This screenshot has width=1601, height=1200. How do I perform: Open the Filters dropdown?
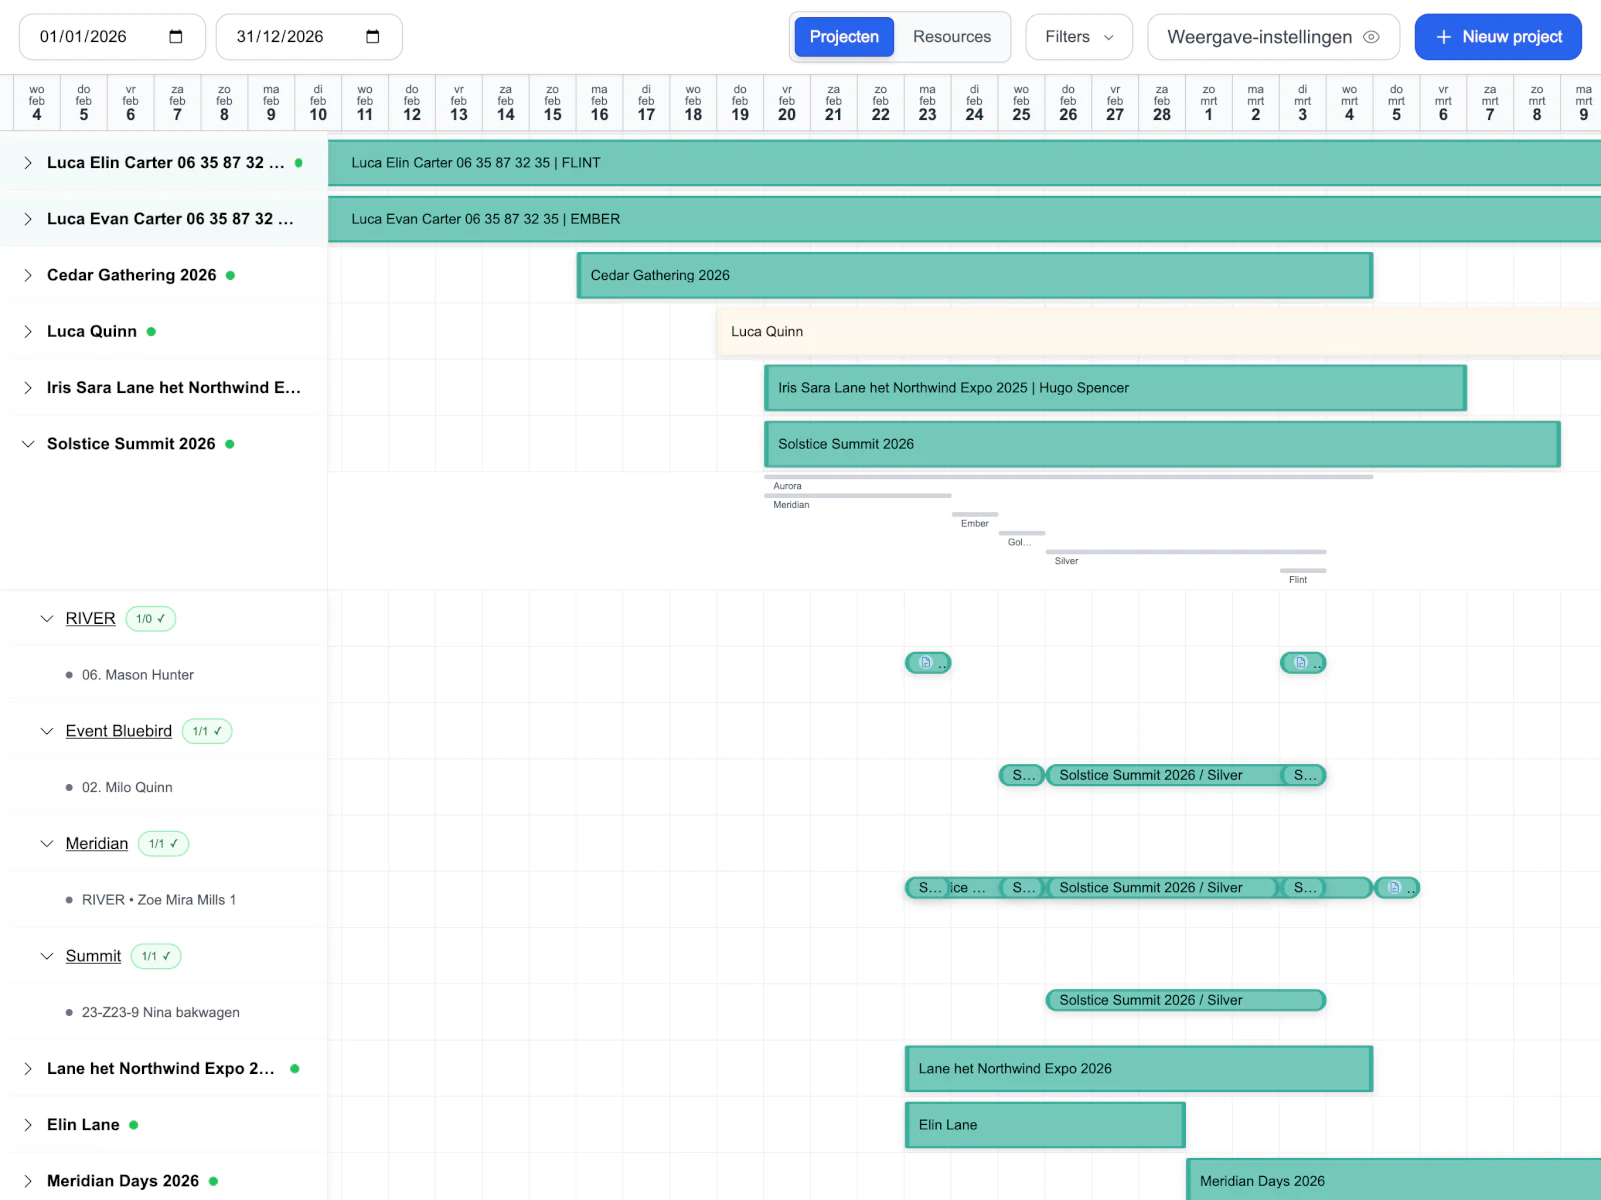pyautogui.click(x=1078, y=37)
